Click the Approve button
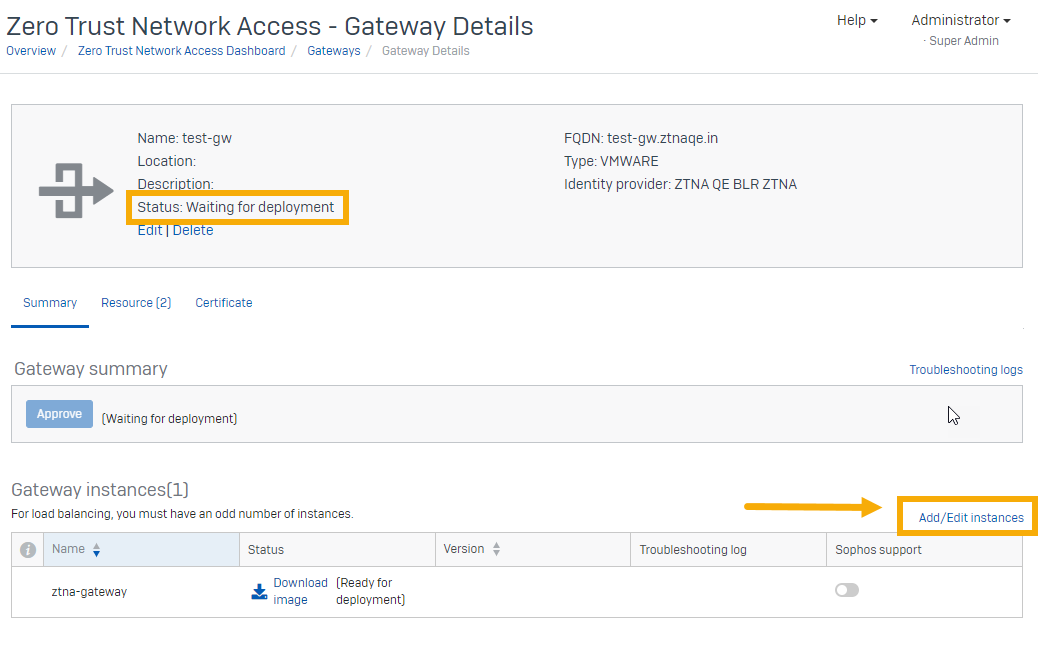This screenshot has width=1054, height=653. 59,414
